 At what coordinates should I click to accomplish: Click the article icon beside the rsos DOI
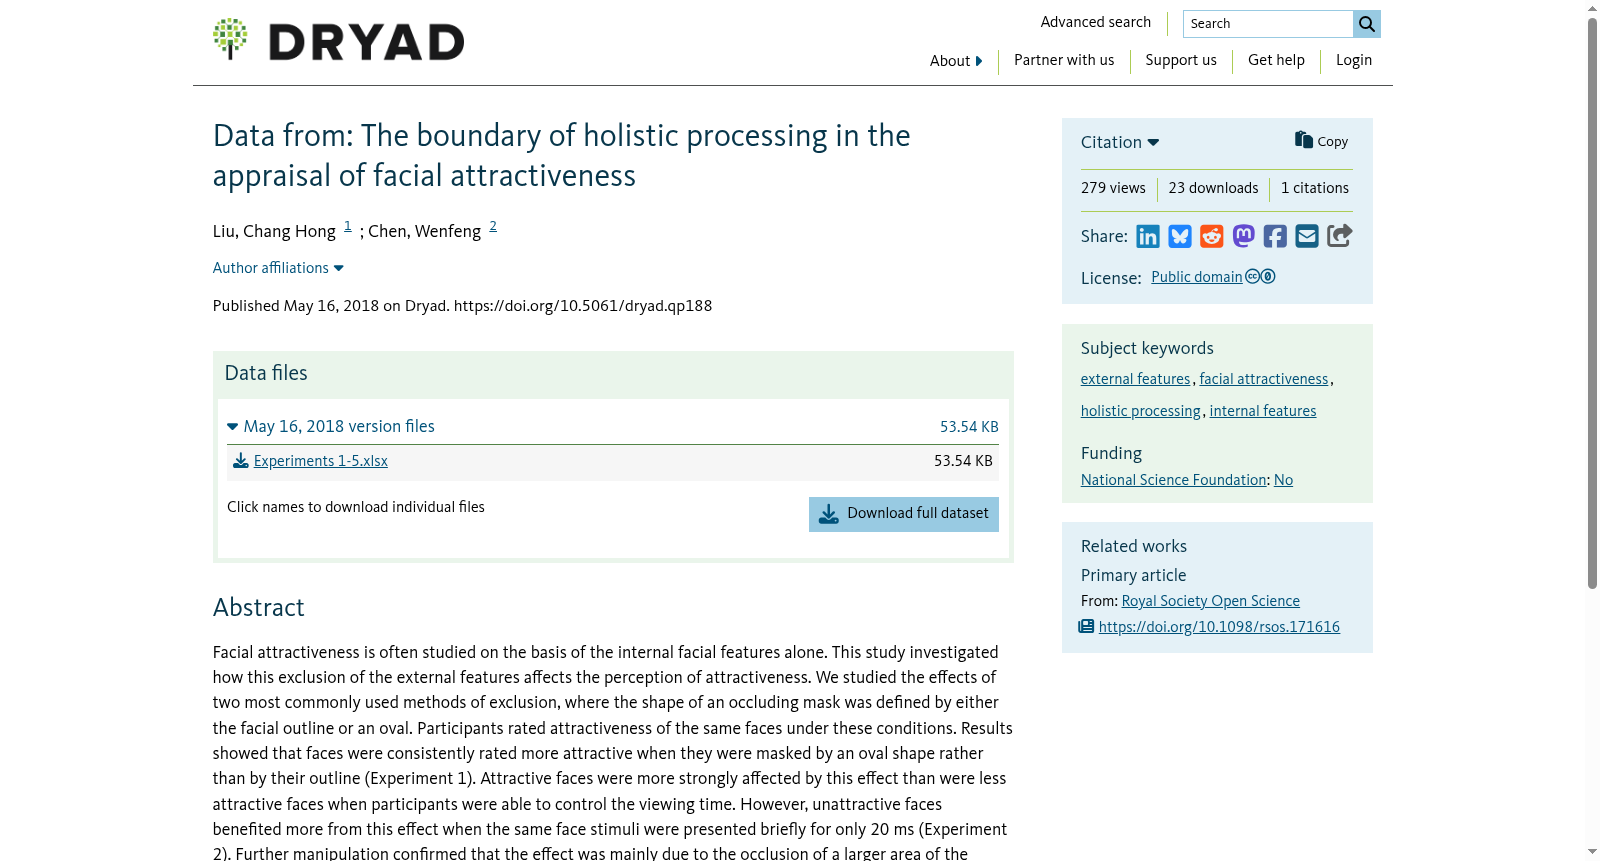point(1087,627)
